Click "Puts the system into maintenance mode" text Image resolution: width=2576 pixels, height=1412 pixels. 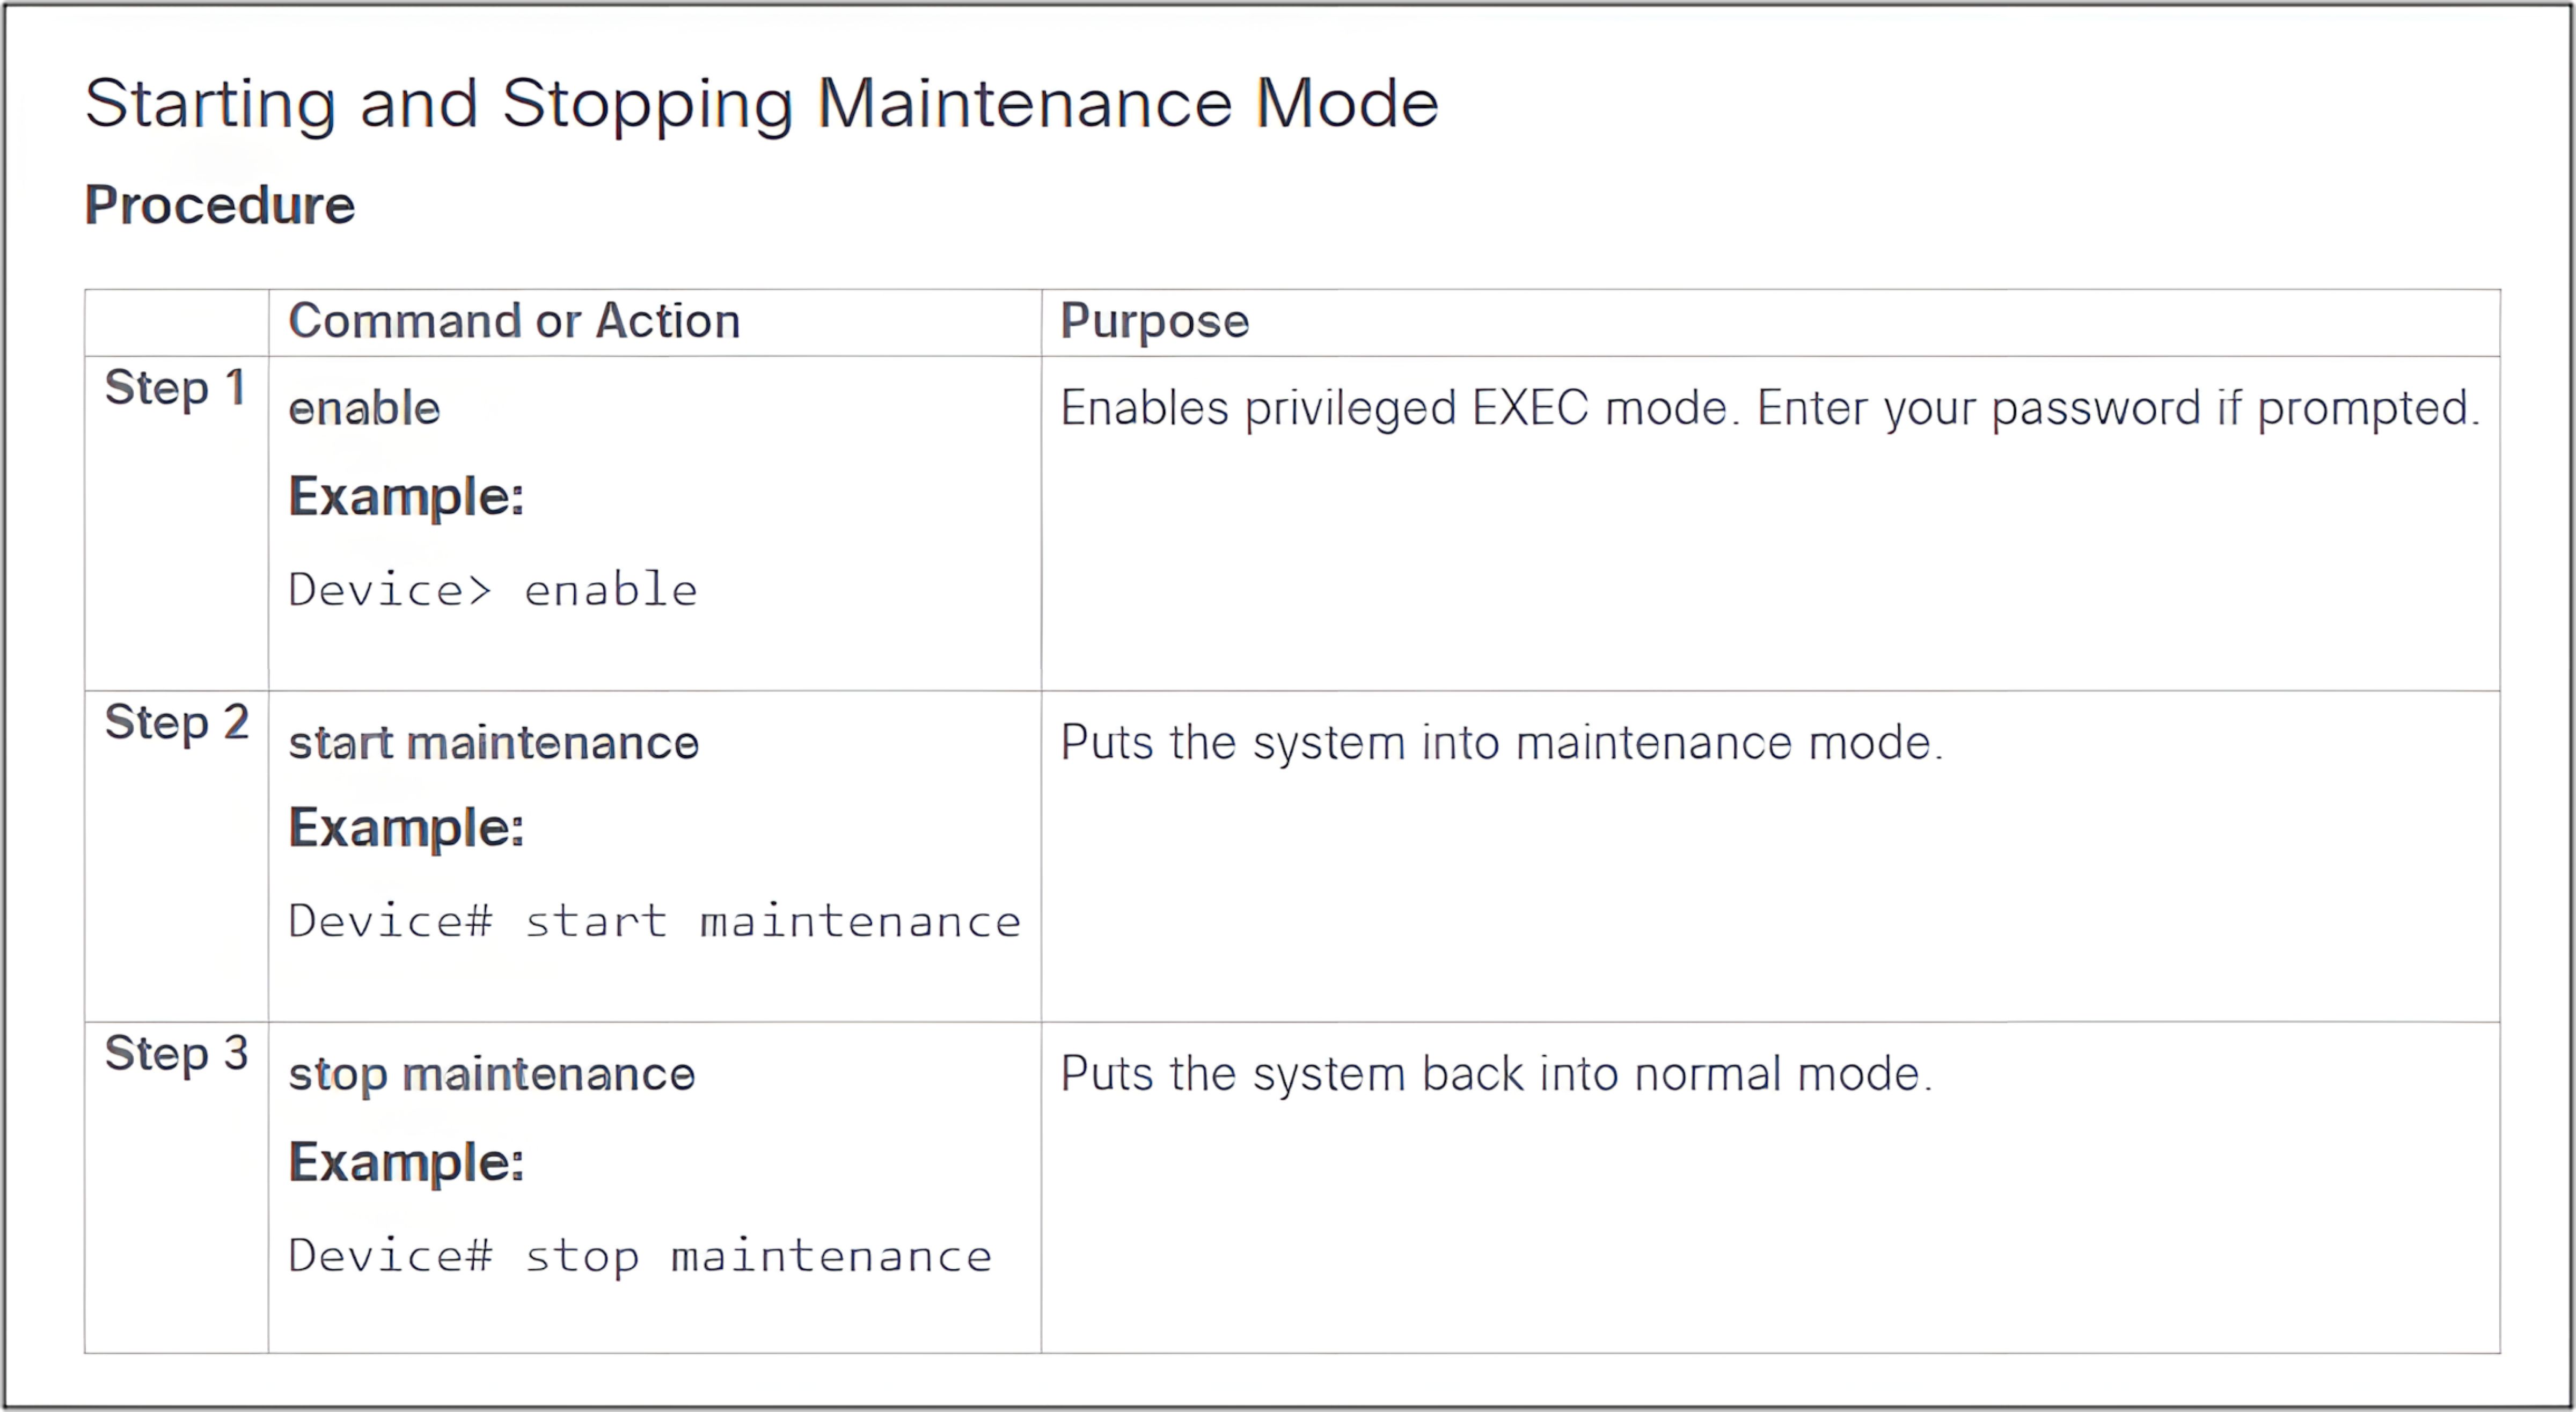1501,744
